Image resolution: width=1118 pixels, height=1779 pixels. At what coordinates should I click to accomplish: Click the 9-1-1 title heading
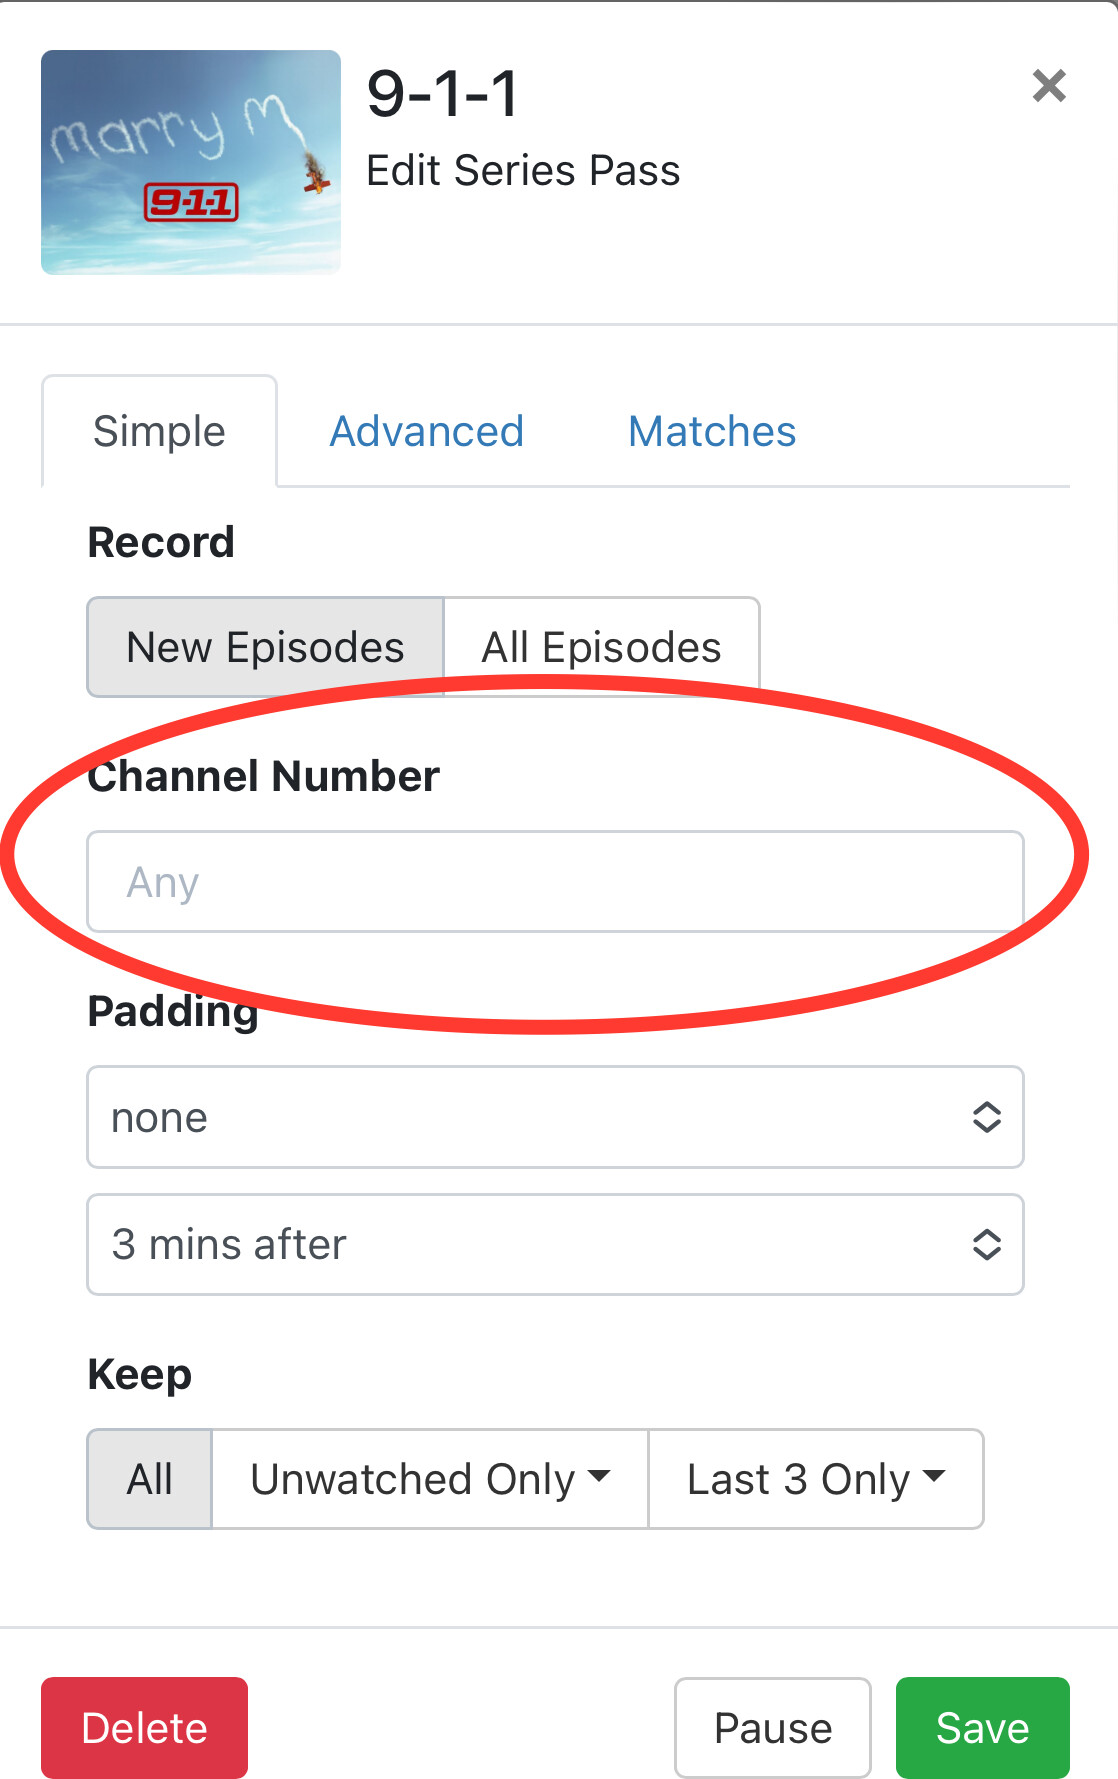coord(443,94)
